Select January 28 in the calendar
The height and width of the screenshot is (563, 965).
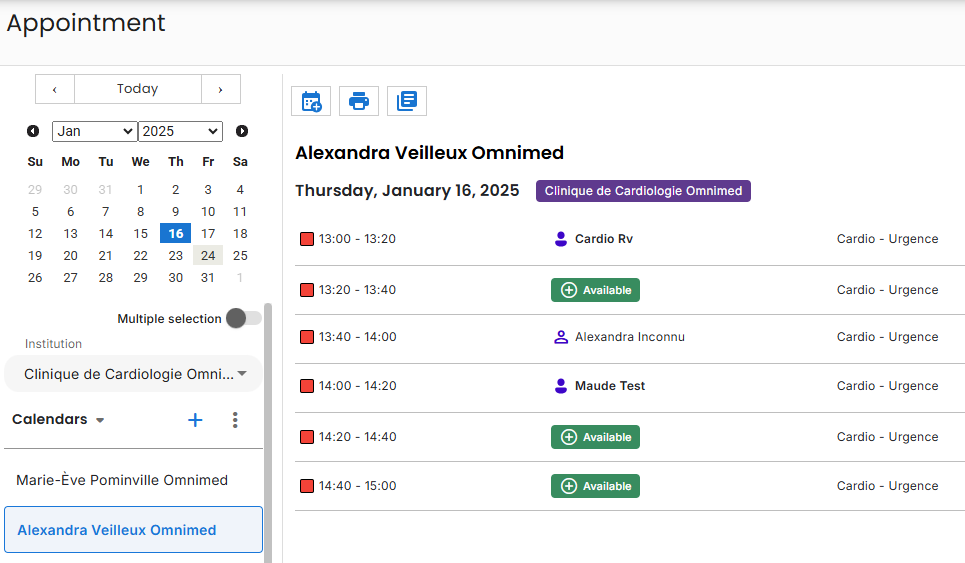pos(106,278)
